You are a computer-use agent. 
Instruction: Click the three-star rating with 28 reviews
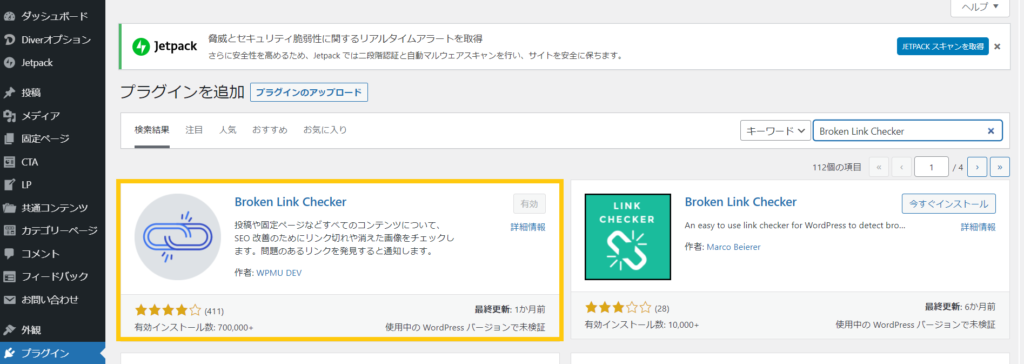pyautogui.click(x=618, y=308)
